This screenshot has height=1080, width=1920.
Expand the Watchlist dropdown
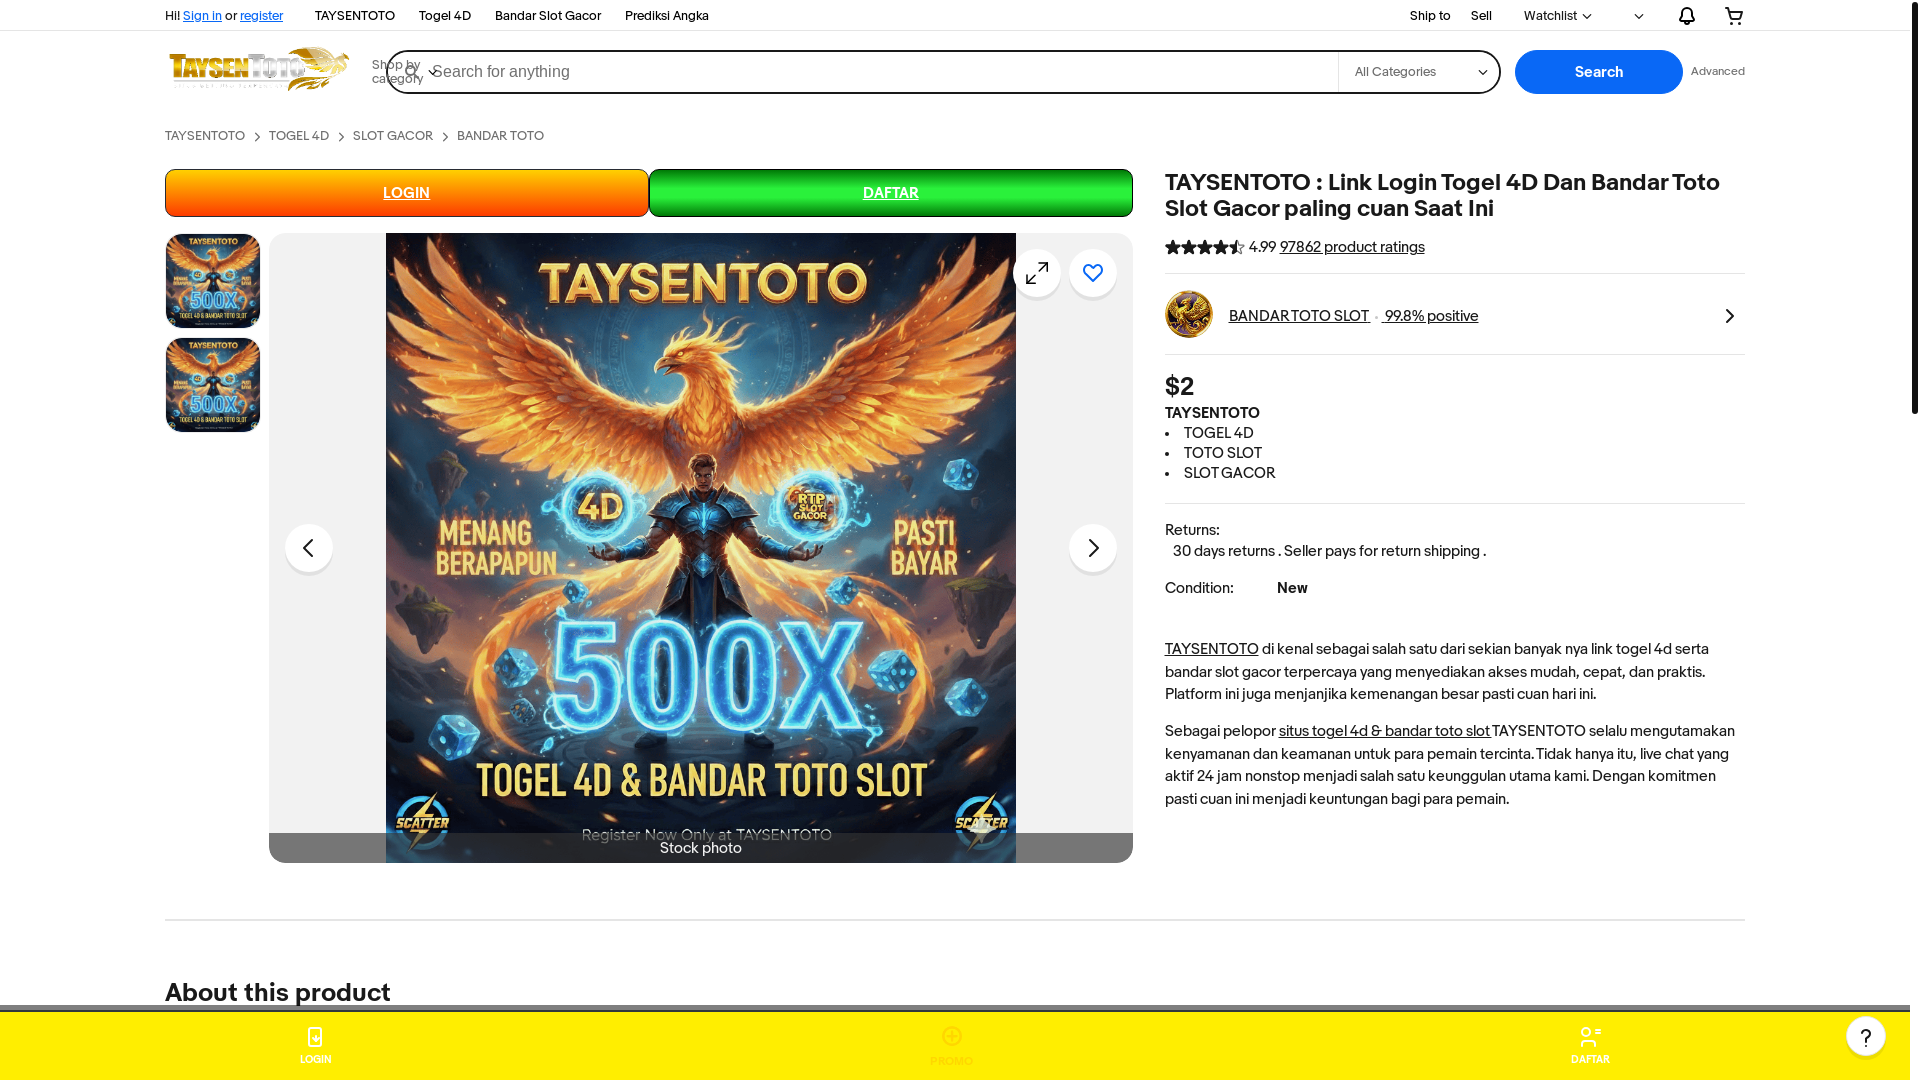click(1557, 16)
